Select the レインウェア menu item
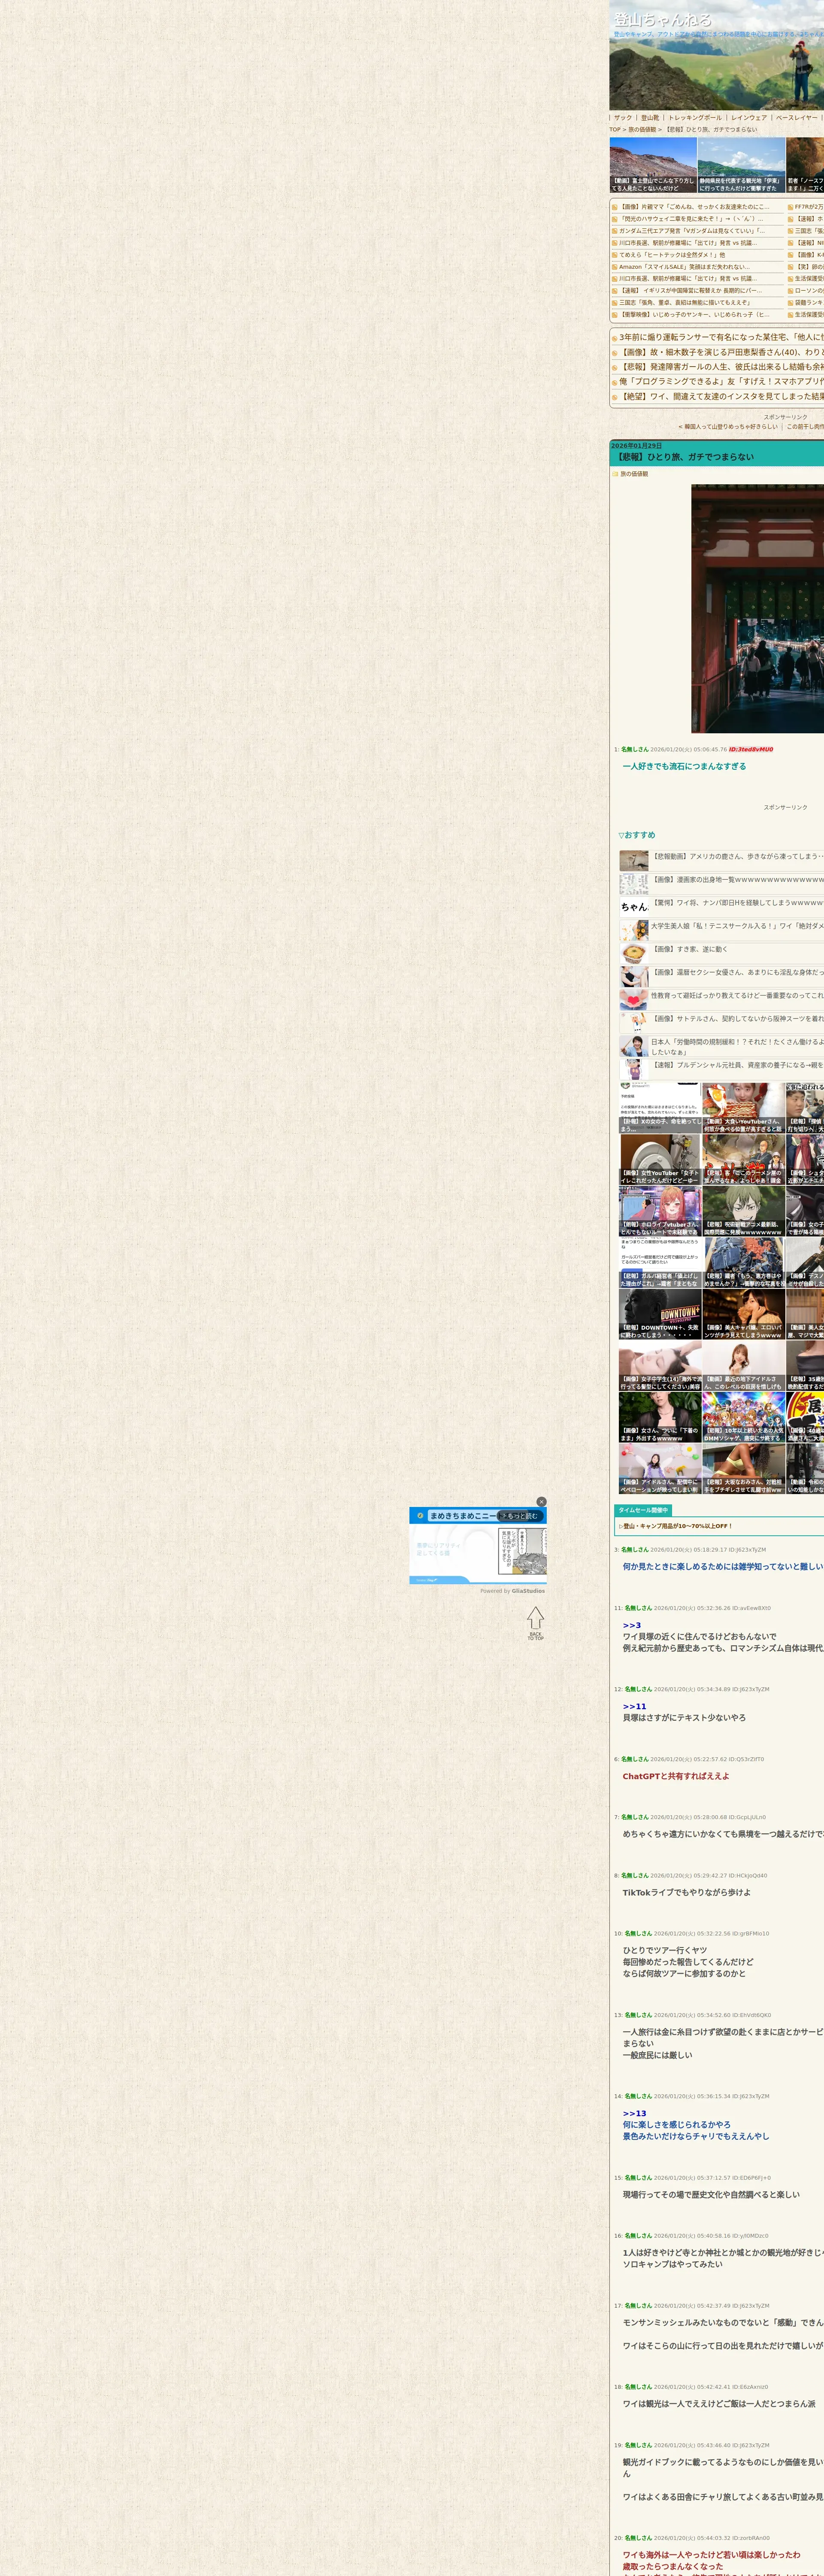Image resolution: width=824 pixels, height=2576 pixels. coord(748,118)
